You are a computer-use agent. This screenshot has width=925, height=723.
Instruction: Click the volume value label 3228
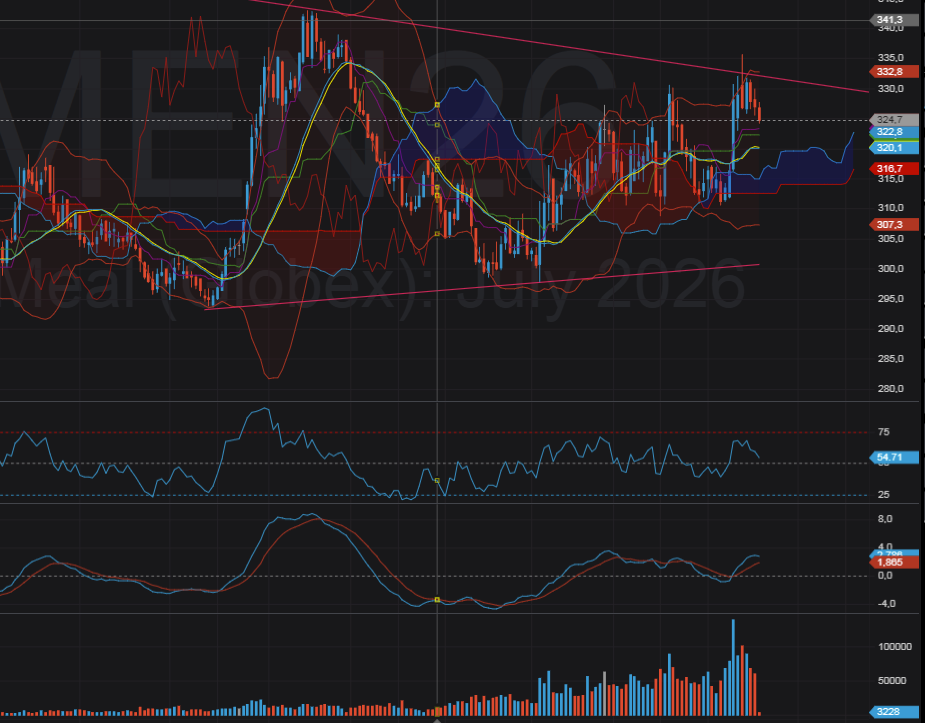coord(889,712)
